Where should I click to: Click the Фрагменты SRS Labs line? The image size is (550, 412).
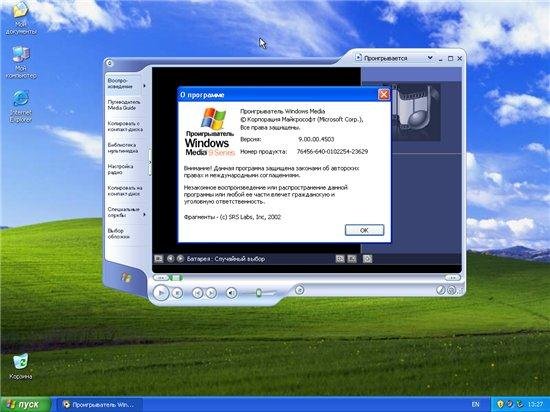232,217
